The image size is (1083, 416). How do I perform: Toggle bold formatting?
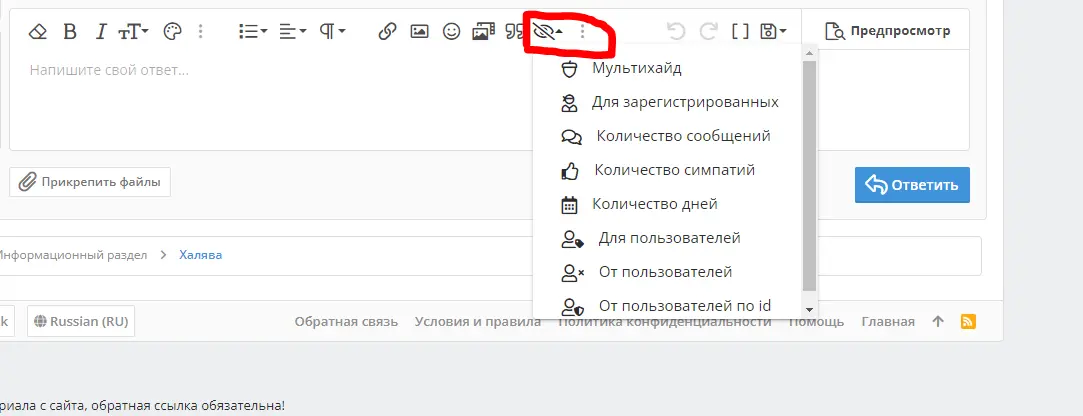(70, 31)
